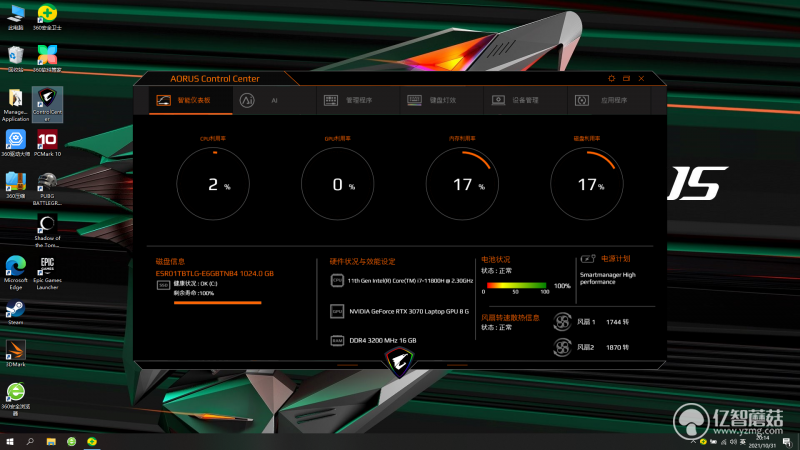Viewport: 800px width, 450px height.
Task: Select the Recycle Bin desktop icon
Action: tap(16, 59)
